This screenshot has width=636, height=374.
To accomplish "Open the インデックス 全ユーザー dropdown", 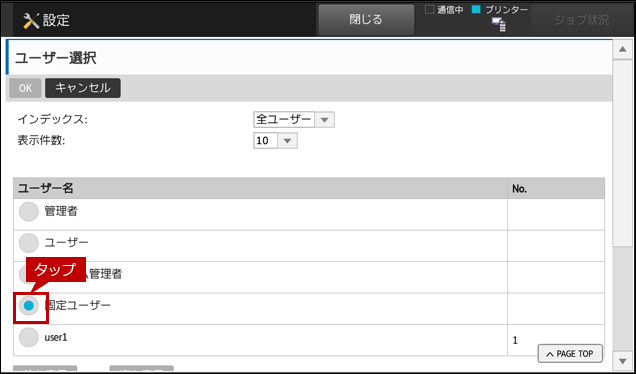I will point(294,120).
